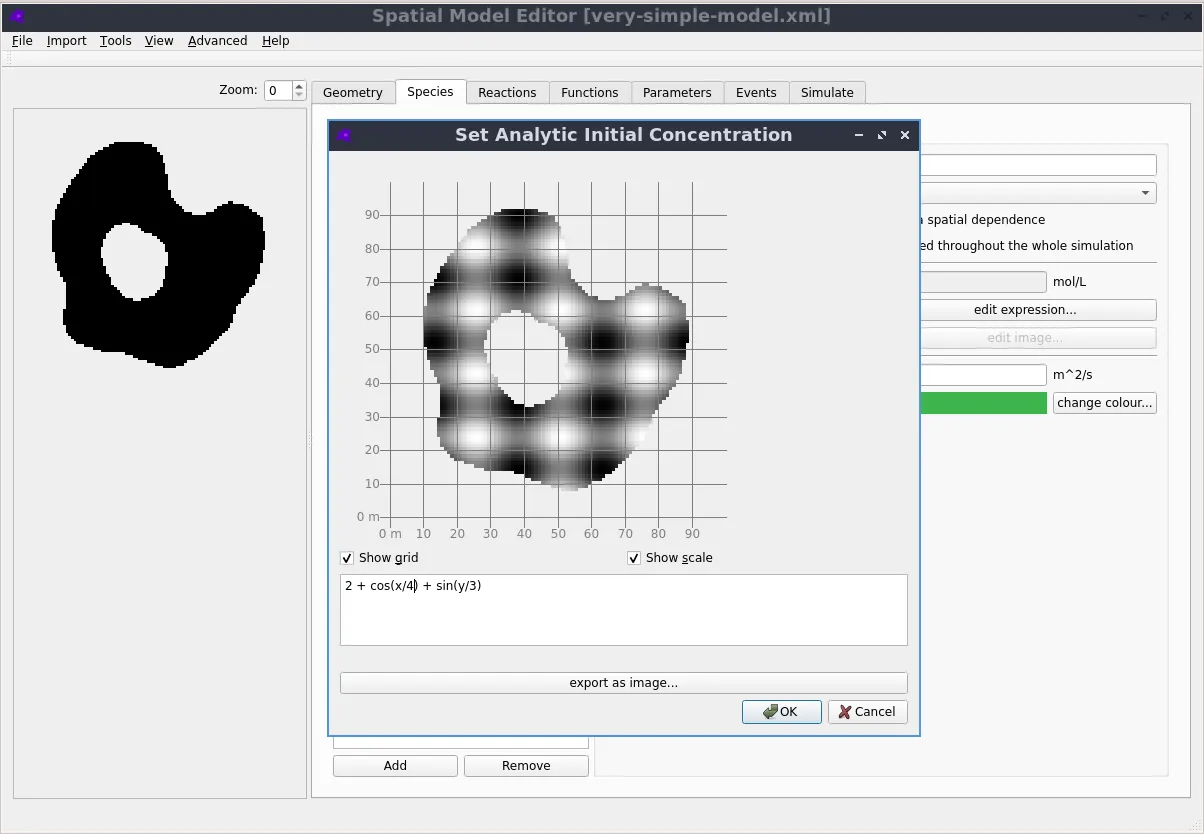Click the export as image... button
The image size is (1204, 834).
624,683
